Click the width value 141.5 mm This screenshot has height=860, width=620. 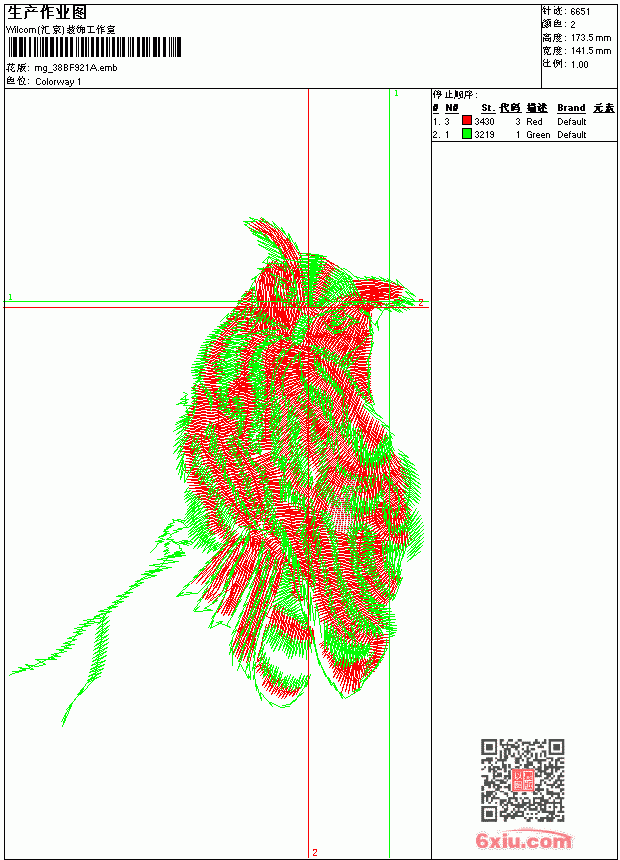click(591, 51)
